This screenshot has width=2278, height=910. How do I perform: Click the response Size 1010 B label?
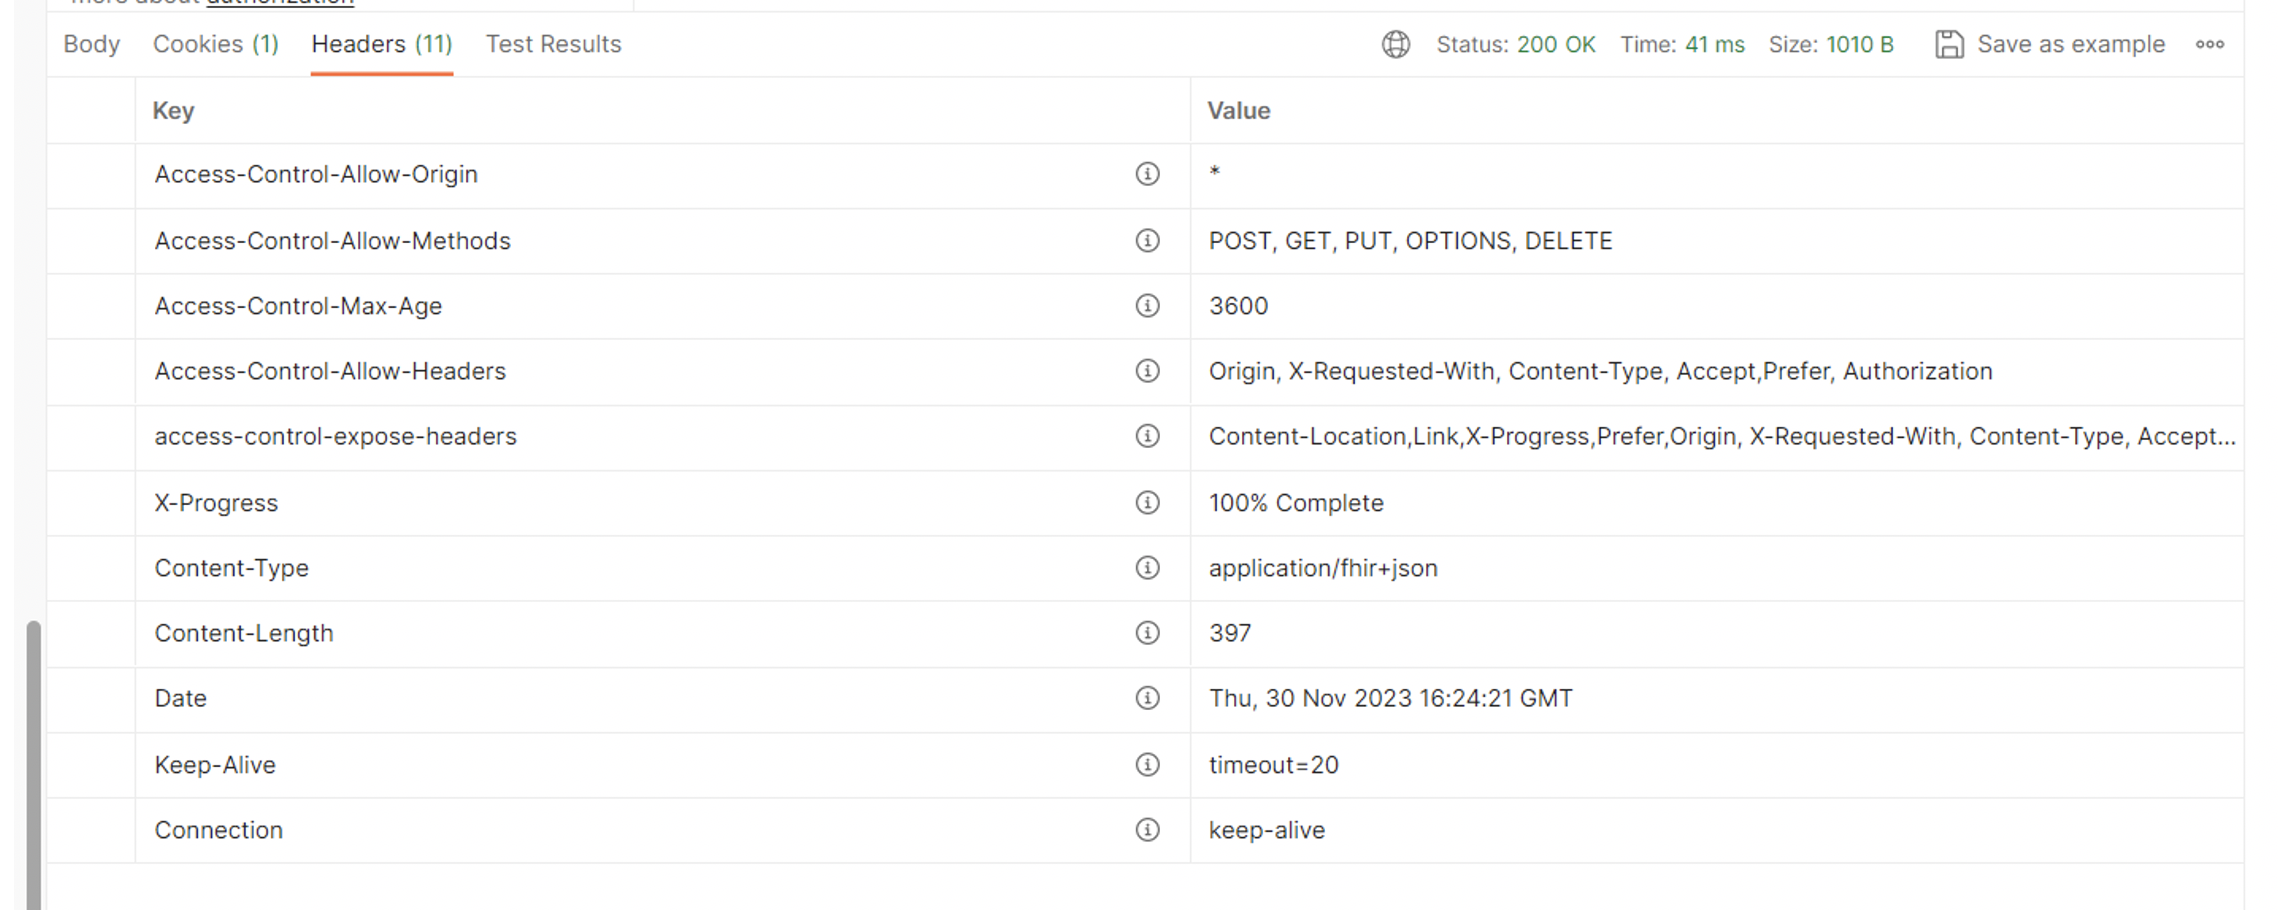click(1831, 45)
